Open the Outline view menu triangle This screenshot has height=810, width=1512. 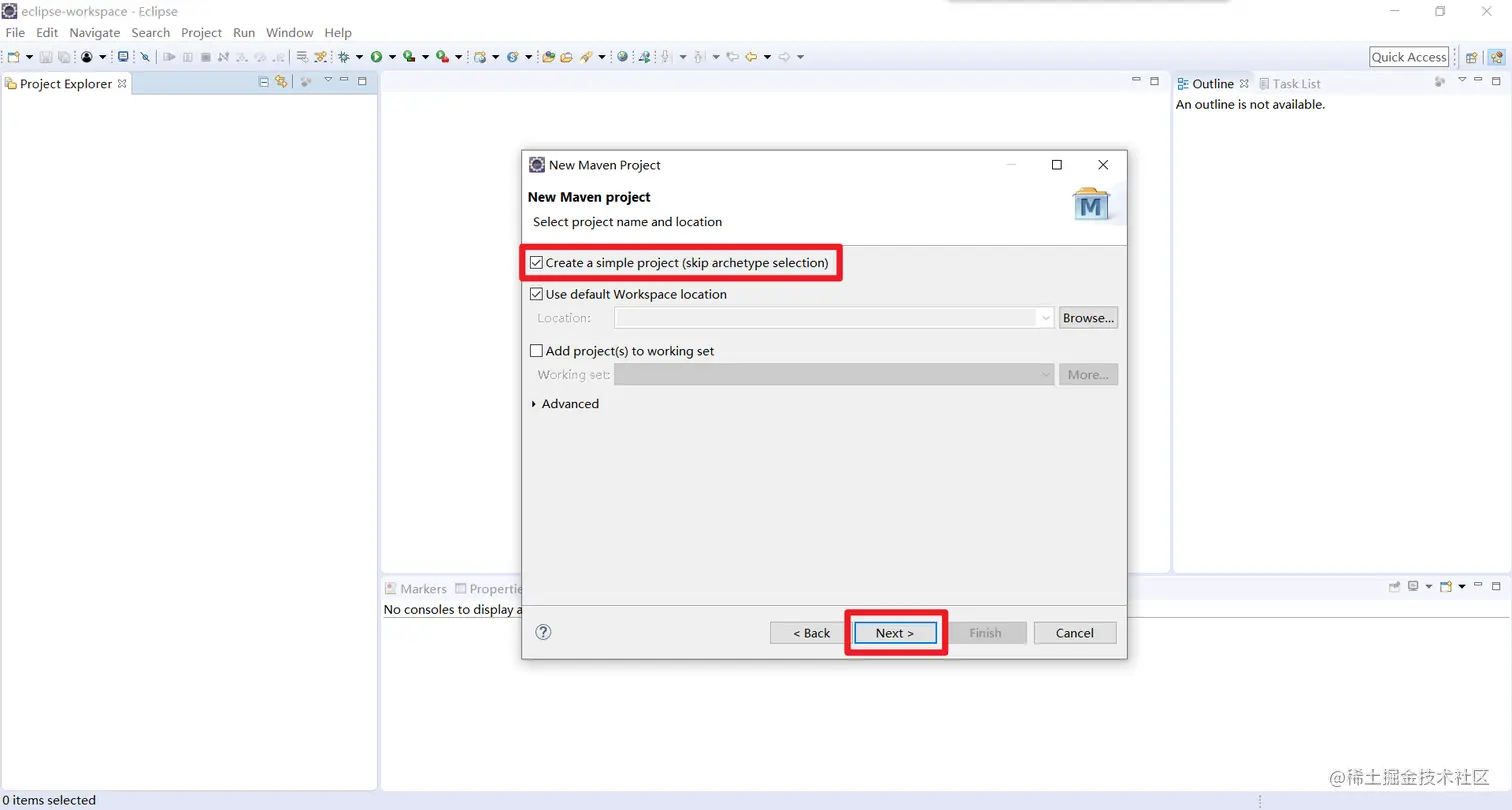tap(1462, 79)
